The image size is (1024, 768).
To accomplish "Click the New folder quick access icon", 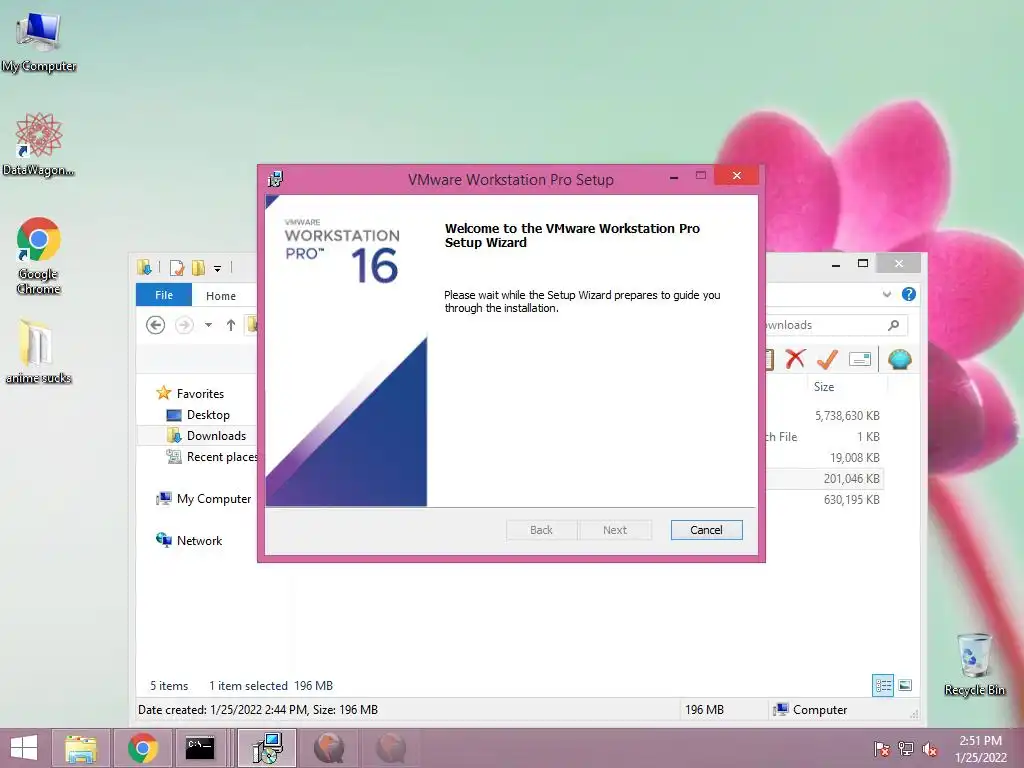I will tap(198, 267).
